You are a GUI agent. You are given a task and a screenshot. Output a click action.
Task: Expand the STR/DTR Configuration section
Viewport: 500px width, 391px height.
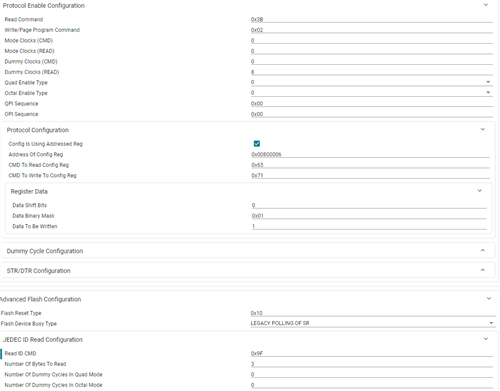click(483, 270)
